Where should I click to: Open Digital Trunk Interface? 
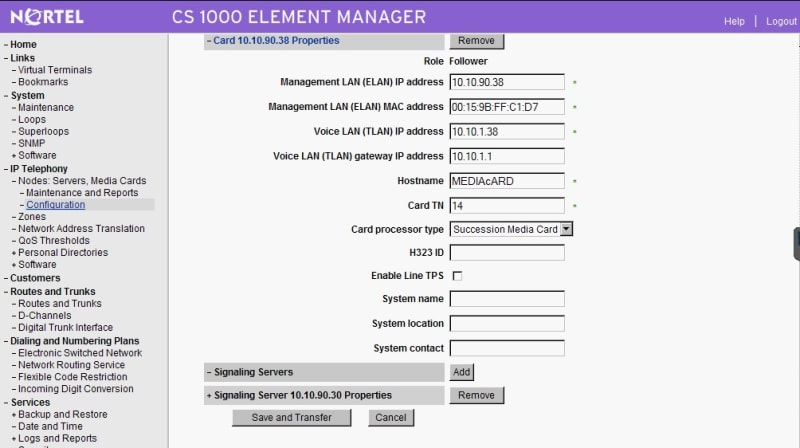coord(65,328)
